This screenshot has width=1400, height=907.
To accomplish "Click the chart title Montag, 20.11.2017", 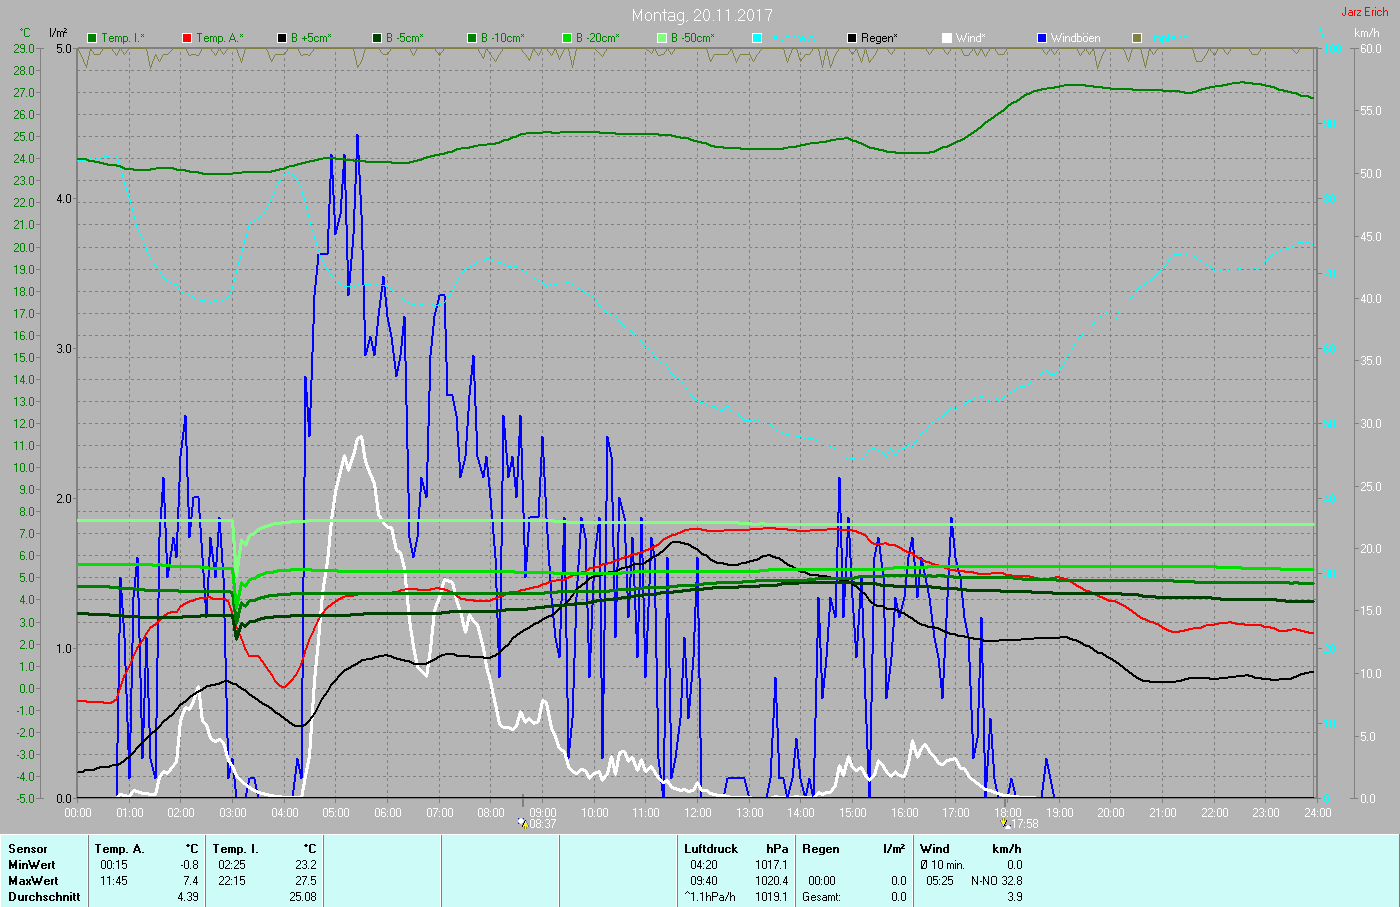I will (x=701, y=15).
